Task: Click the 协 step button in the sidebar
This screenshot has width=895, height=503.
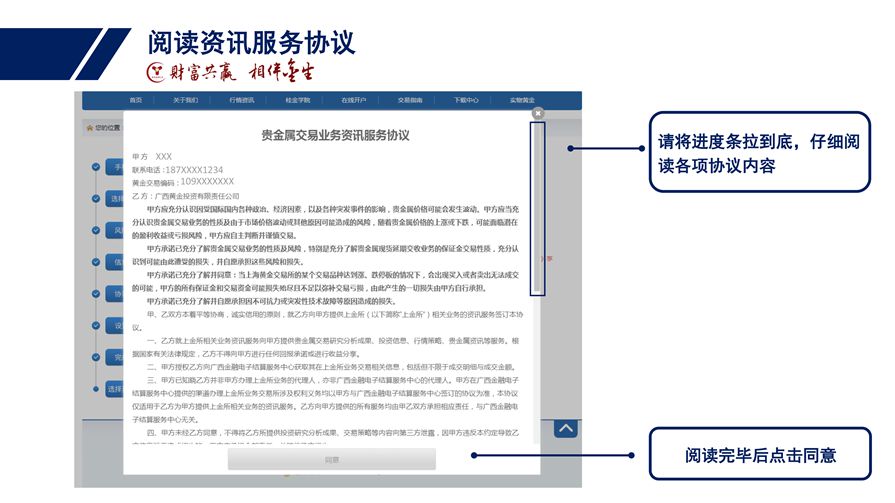Action: coord(114,293)
